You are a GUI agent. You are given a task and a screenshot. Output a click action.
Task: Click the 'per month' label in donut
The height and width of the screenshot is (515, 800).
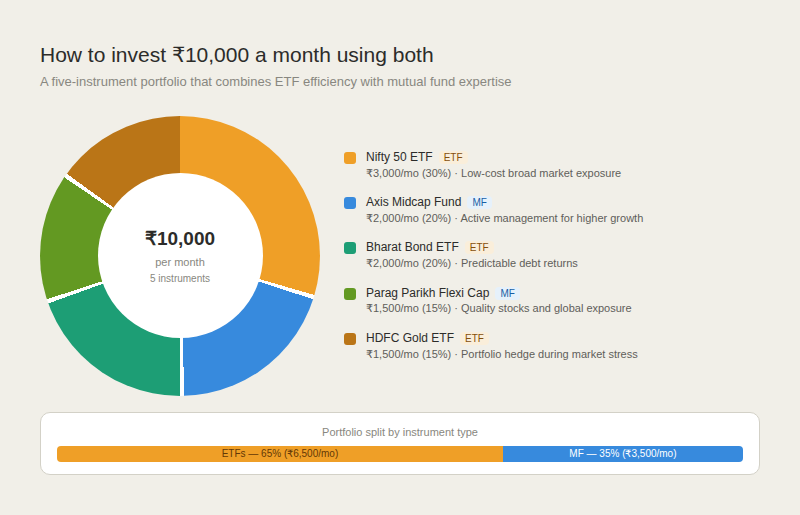[x=180, y=262]
